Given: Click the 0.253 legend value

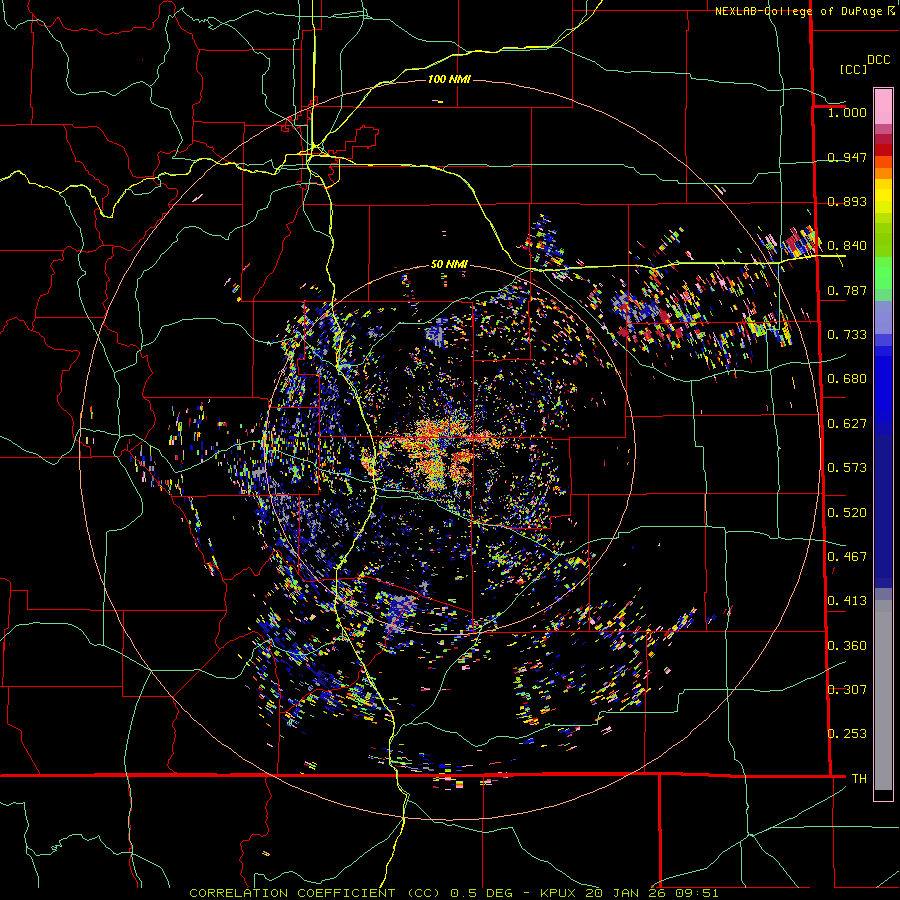Looking at the screenshot, I should [x=847, y=734].
